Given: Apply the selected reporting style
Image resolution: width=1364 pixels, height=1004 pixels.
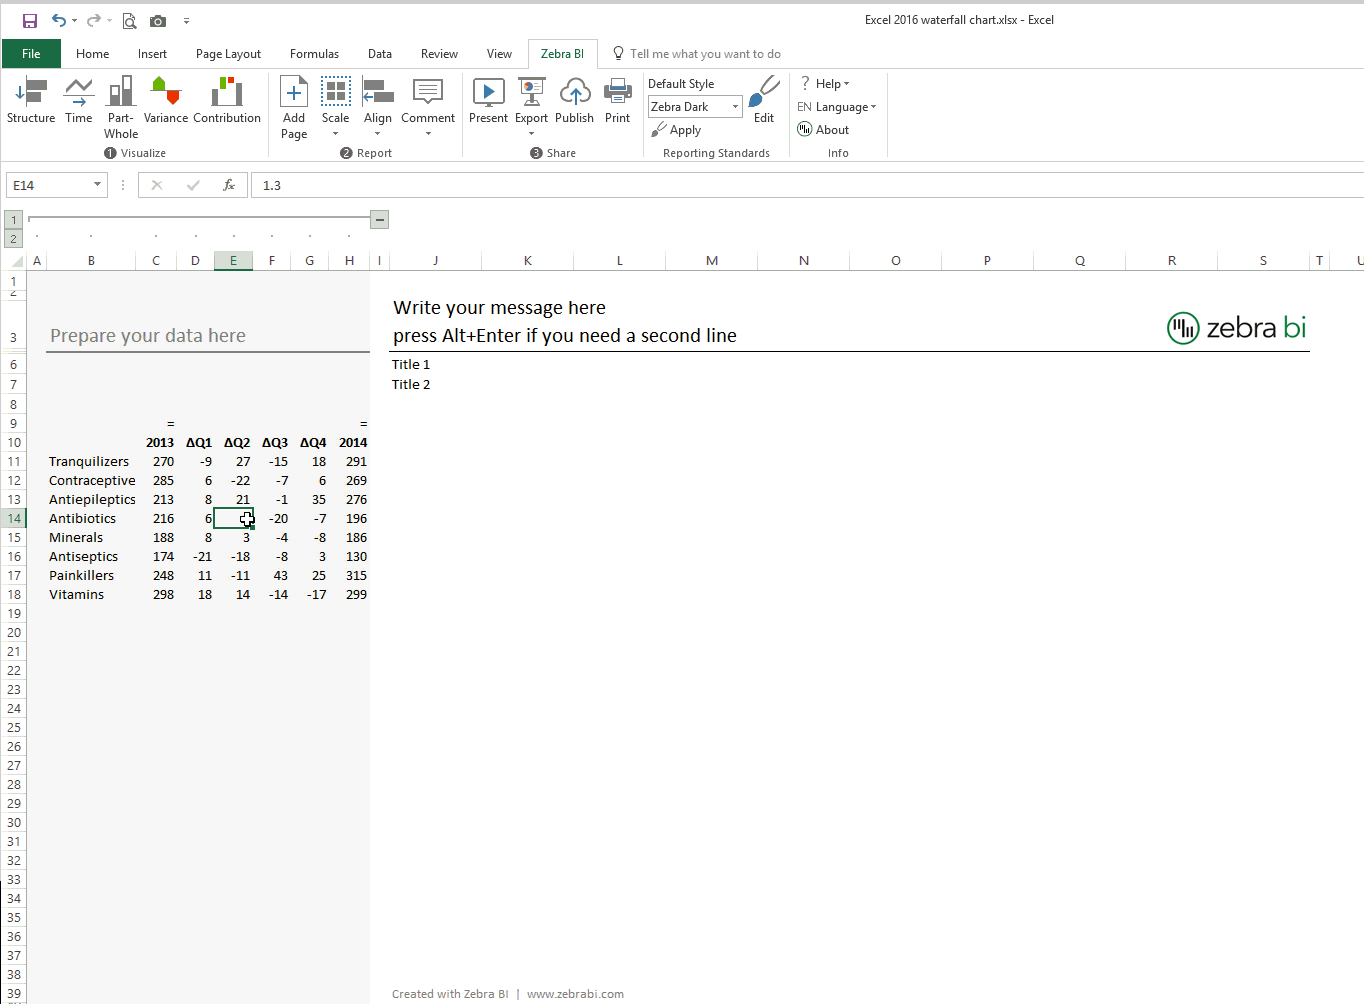Looking at the screenshot, I should point(677,130).
